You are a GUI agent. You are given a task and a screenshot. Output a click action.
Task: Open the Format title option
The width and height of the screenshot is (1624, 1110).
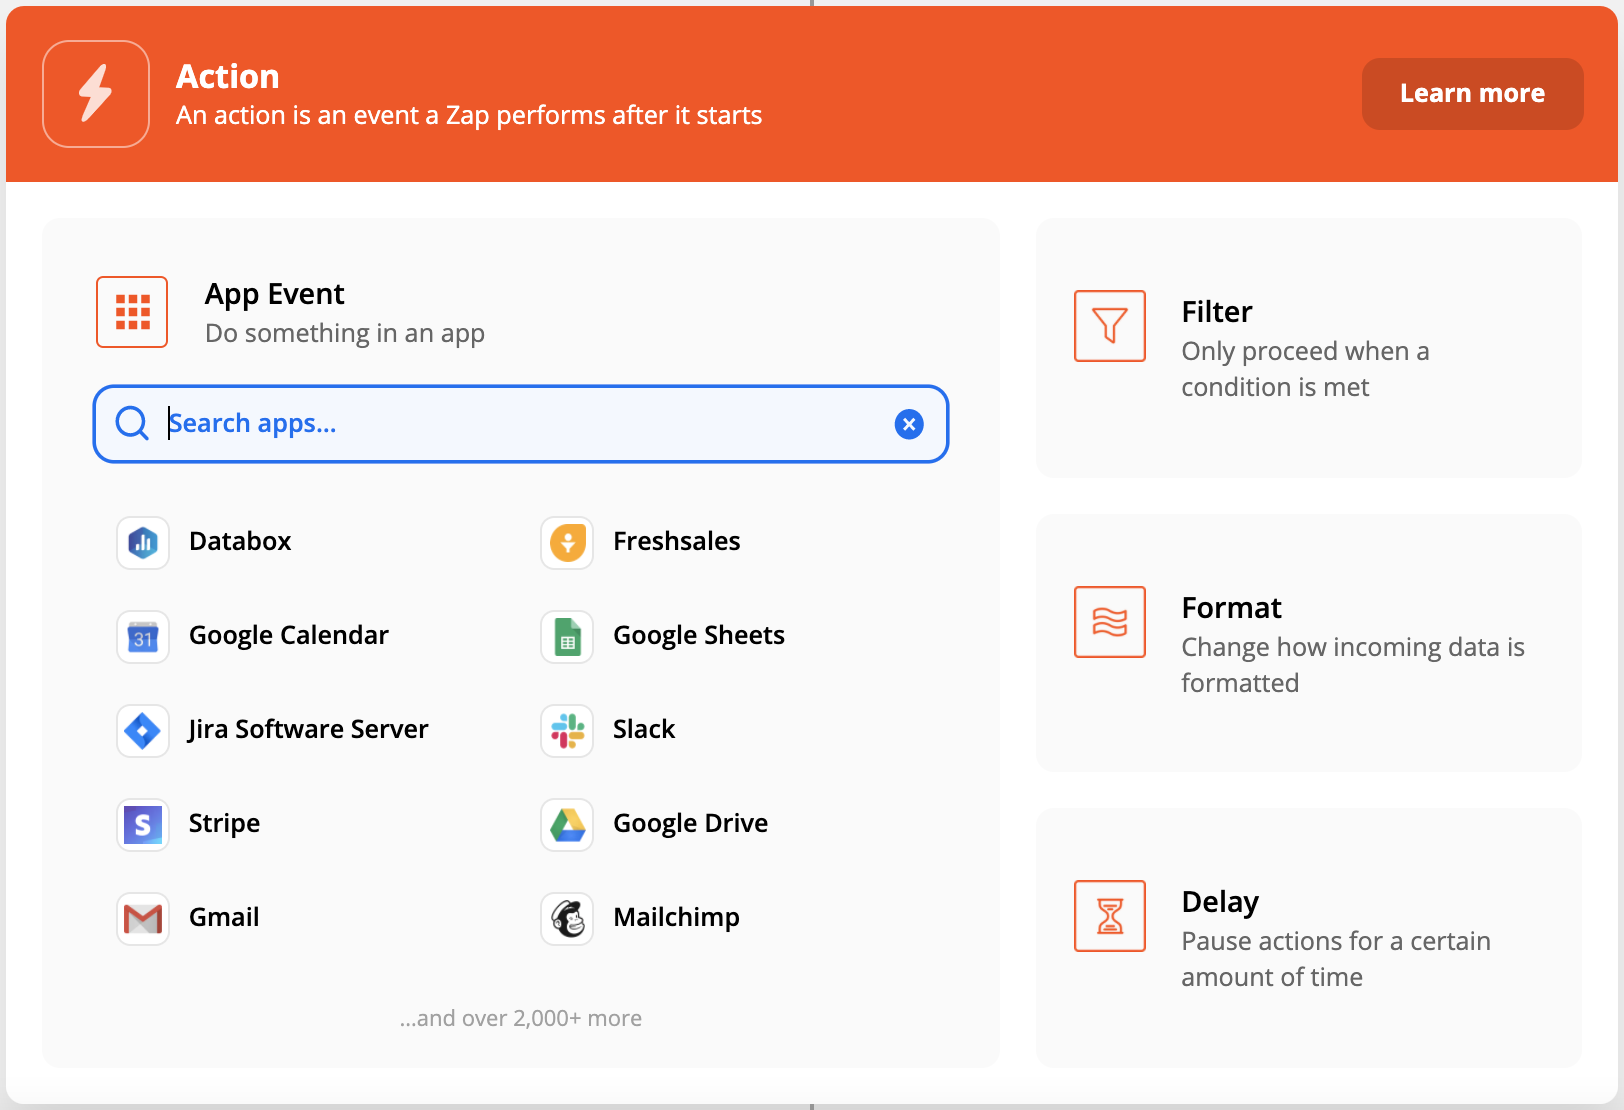pos(1231,608)
